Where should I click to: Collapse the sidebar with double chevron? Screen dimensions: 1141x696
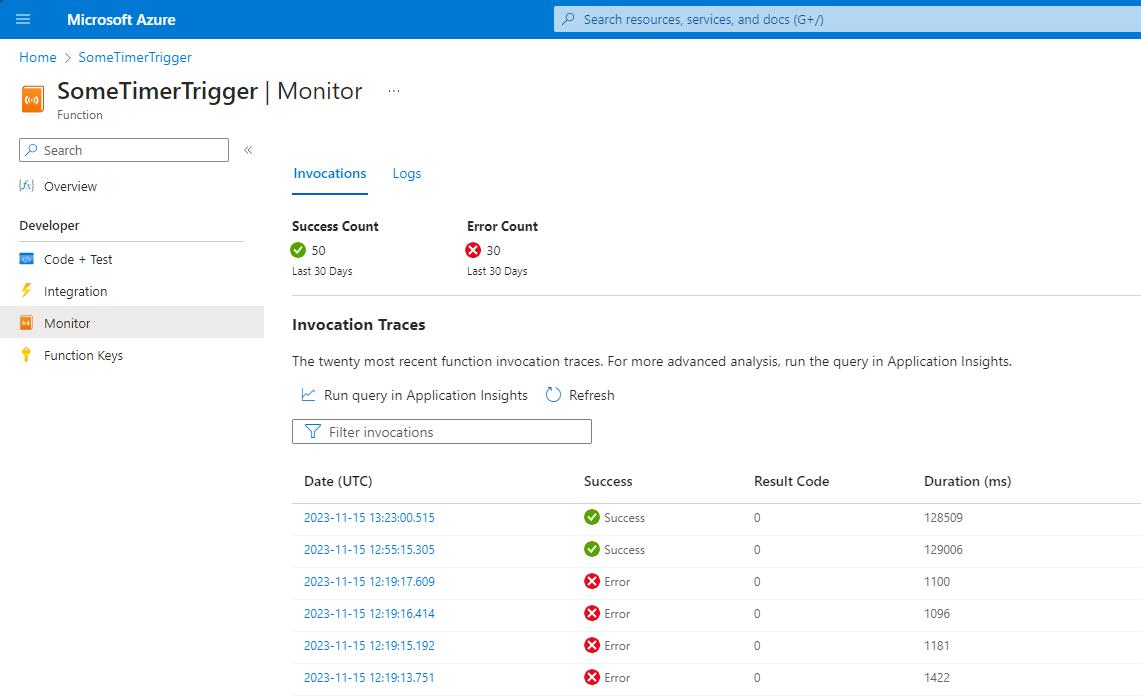click(248, 150)
